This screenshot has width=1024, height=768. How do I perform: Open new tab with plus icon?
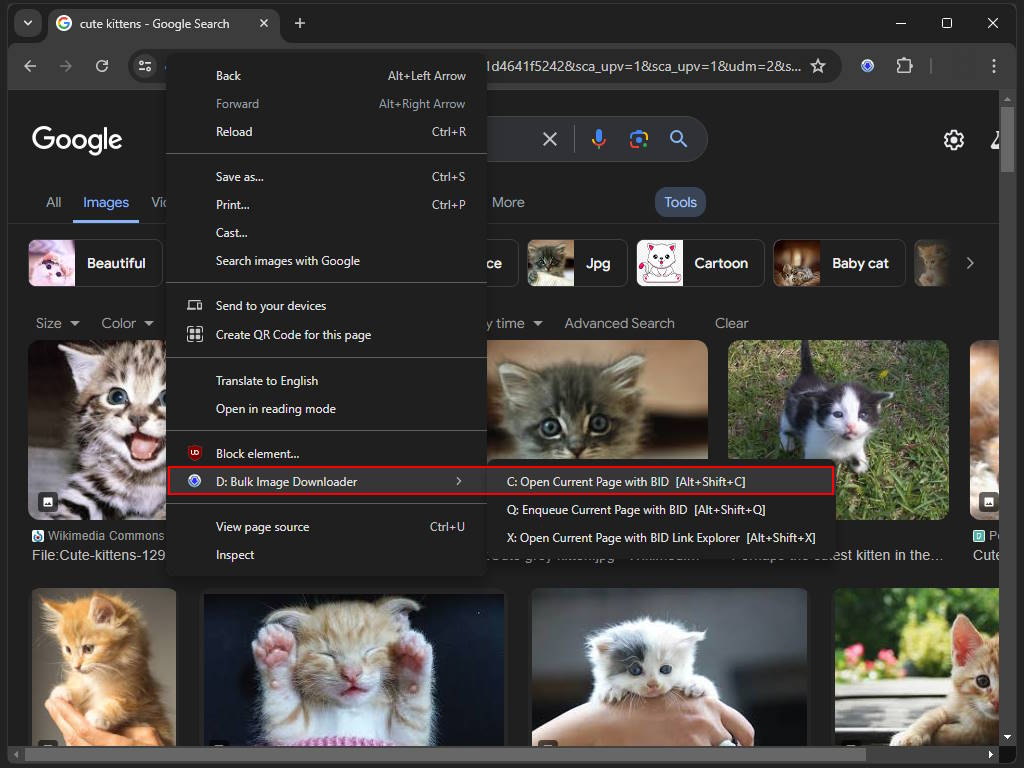click(300, 24)
